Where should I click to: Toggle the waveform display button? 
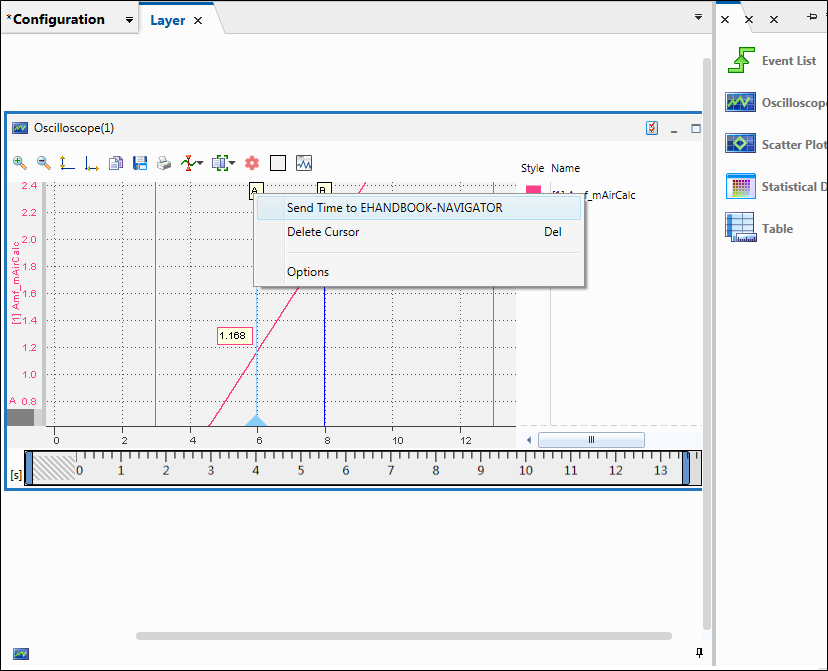click(304, 162)
